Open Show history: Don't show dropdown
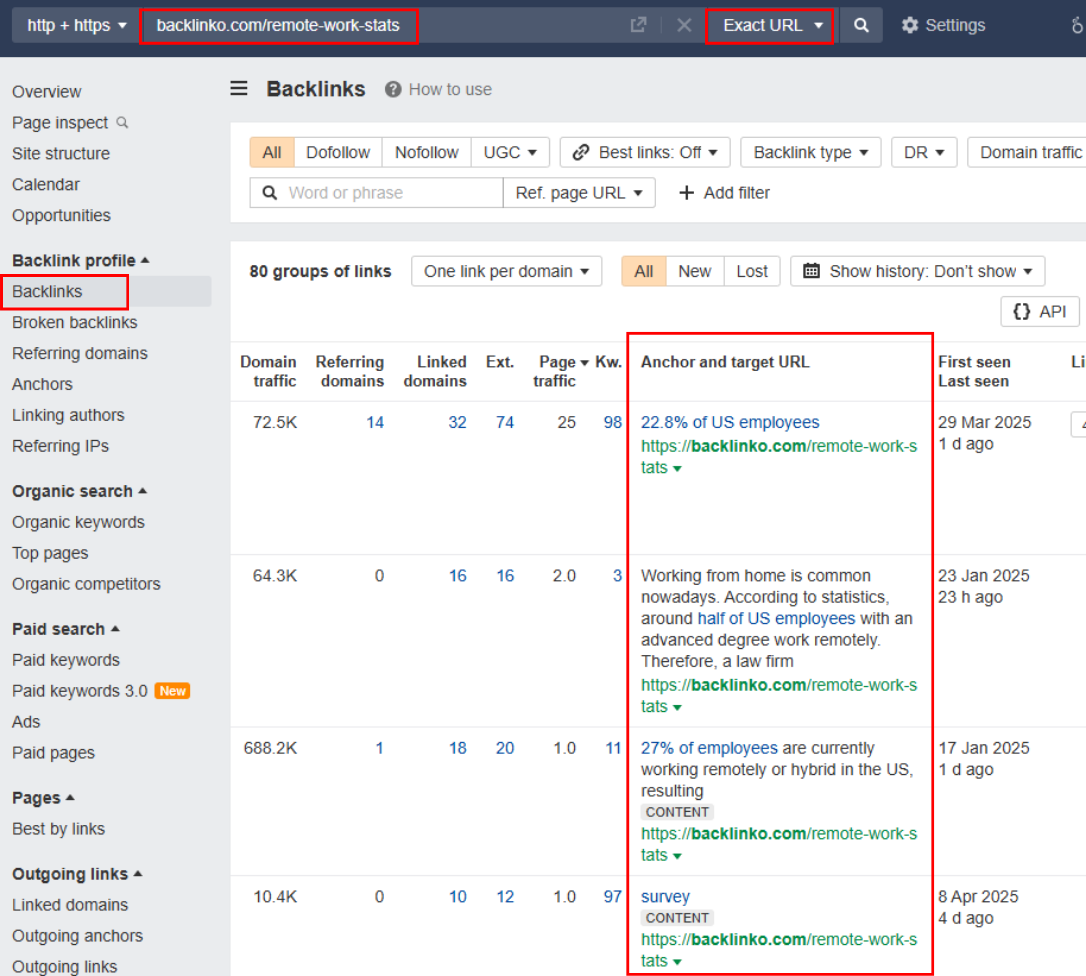This screenshot has height=976, width=1086. pyautogui.click(x=917, y=271)
